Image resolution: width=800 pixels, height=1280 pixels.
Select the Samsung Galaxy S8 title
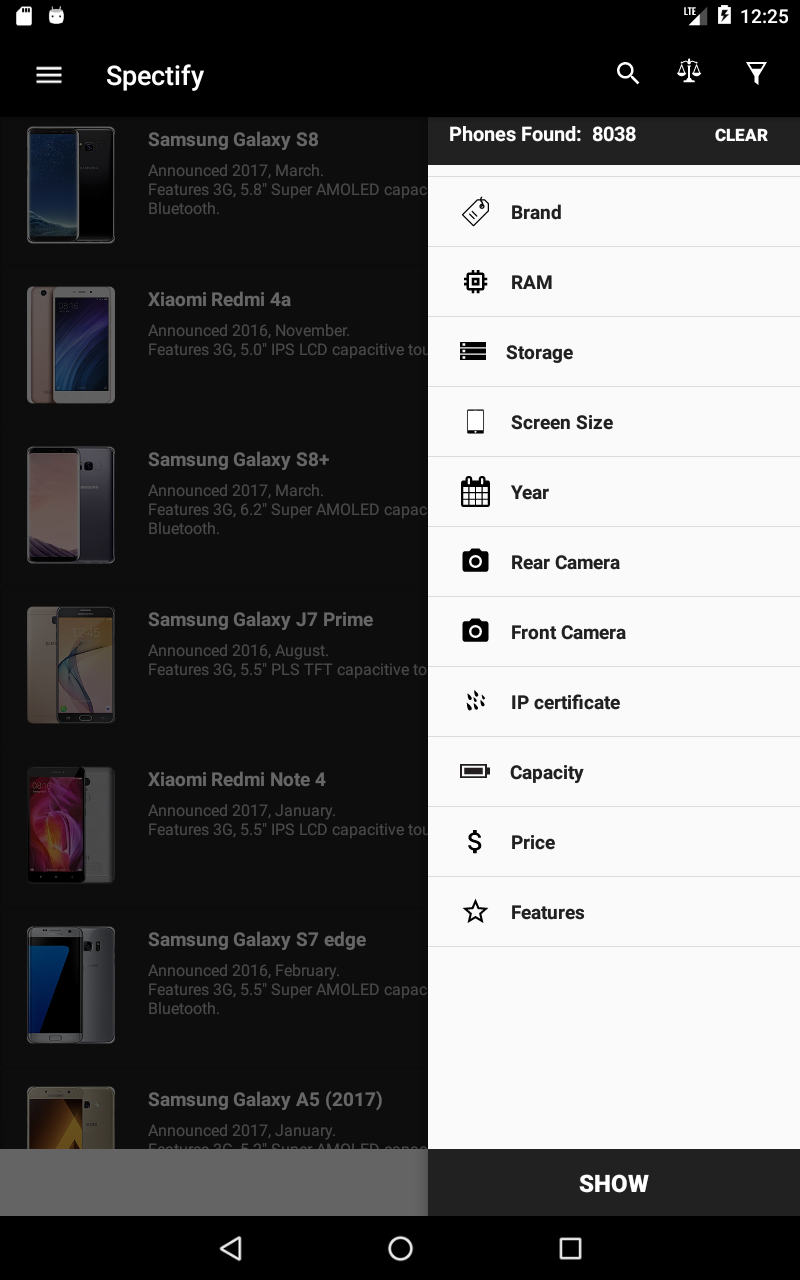[233, 140]
